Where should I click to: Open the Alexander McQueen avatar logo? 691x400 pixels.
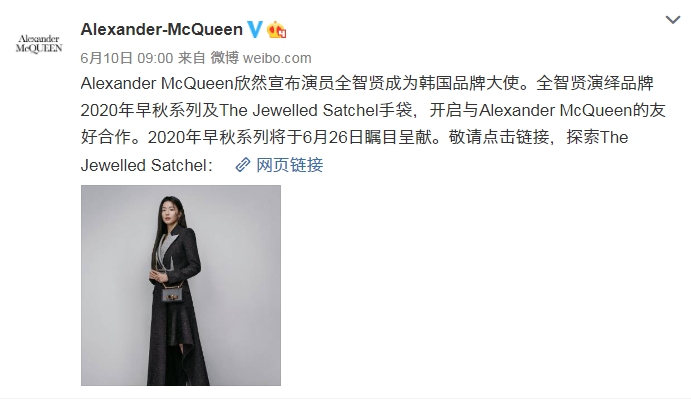tap(39, 44)
